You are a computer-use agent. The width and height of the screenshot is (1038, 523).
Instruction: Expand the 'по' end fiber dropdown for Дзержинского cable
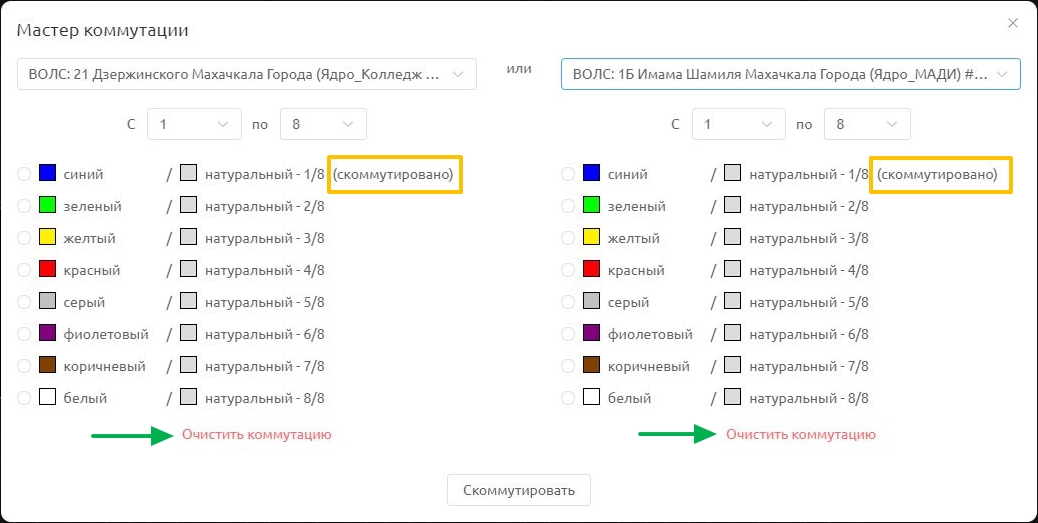tap(323, 124)
